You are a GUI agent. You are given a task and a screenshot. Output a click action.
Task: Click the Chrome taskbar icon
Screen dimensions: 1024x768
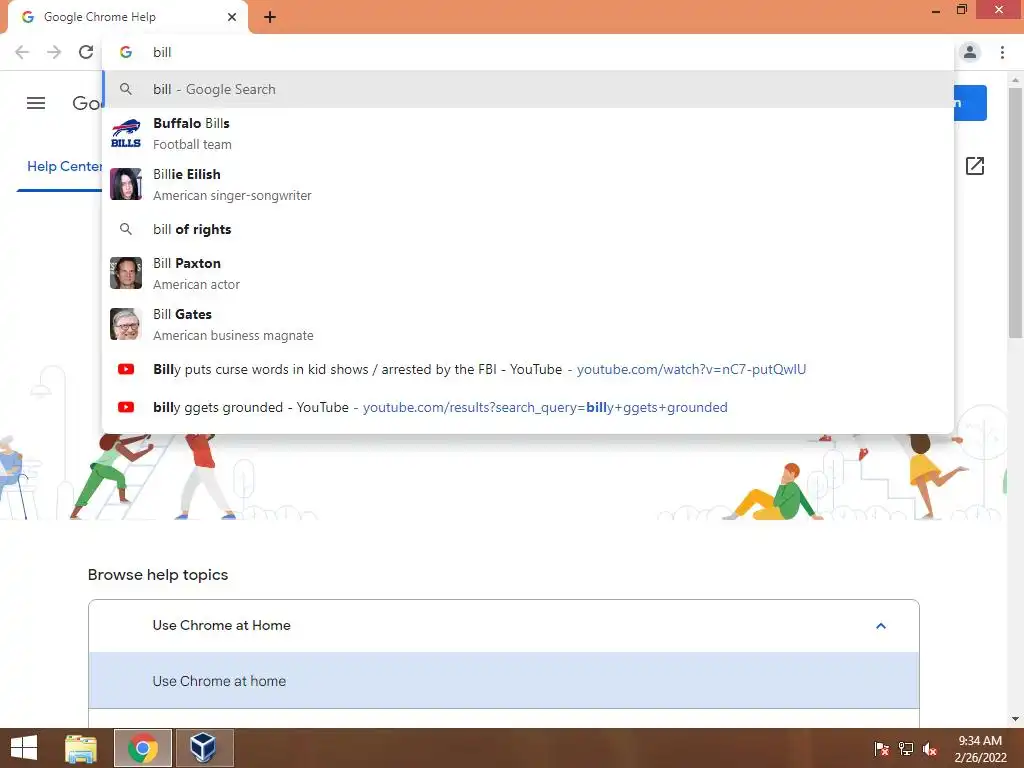pyautogui.click(x=143, y=748)
